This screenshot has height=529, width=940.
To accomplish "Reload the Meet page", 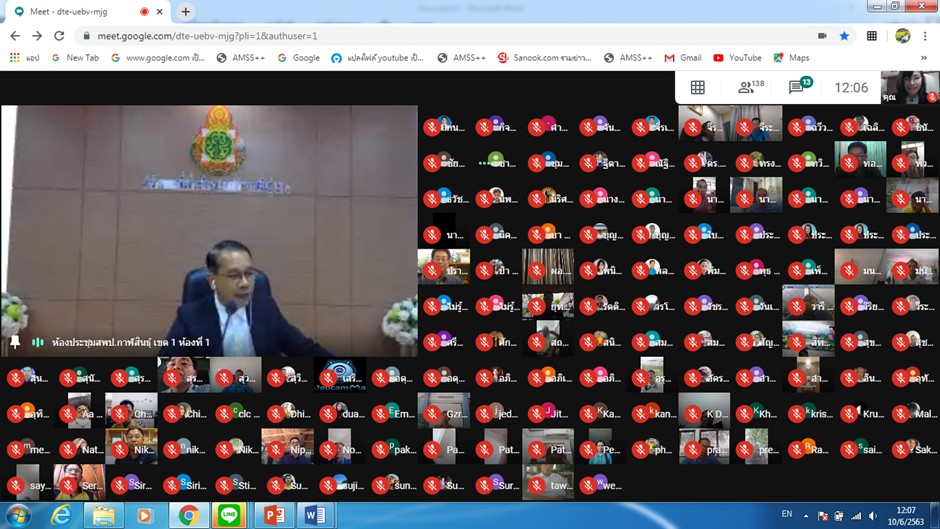I will (60, 36).
